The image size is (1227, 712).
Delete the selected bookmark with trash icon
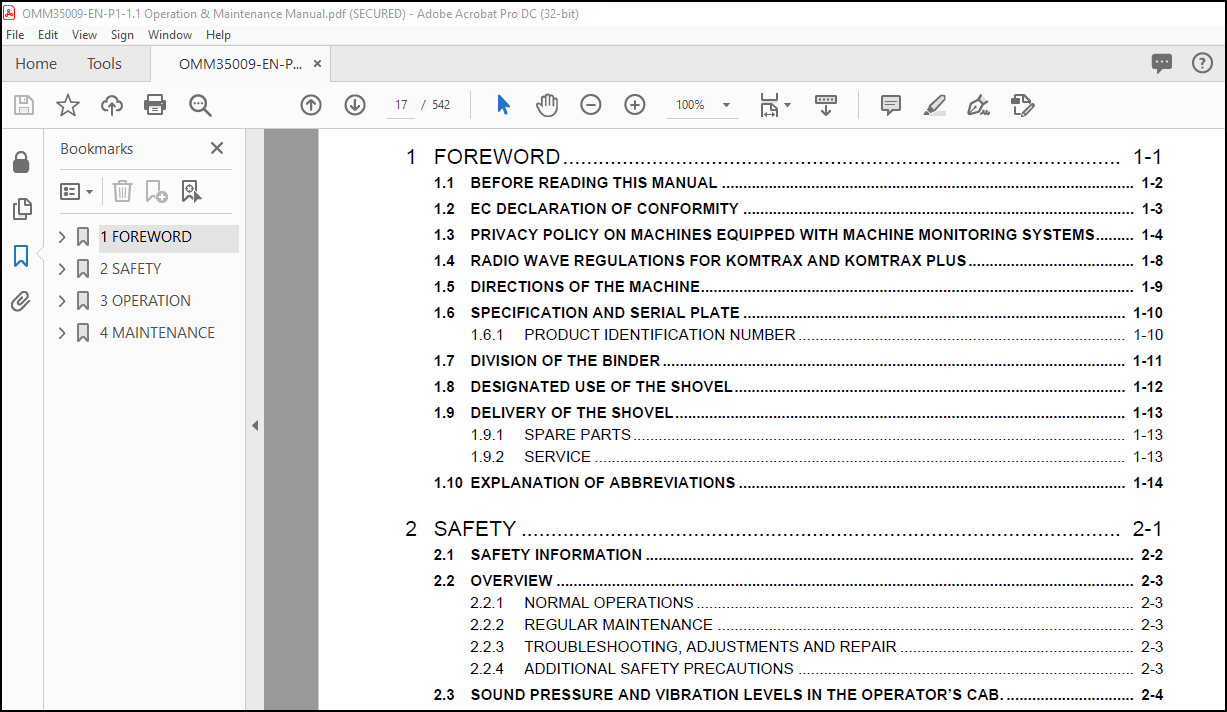coord(122,191)
